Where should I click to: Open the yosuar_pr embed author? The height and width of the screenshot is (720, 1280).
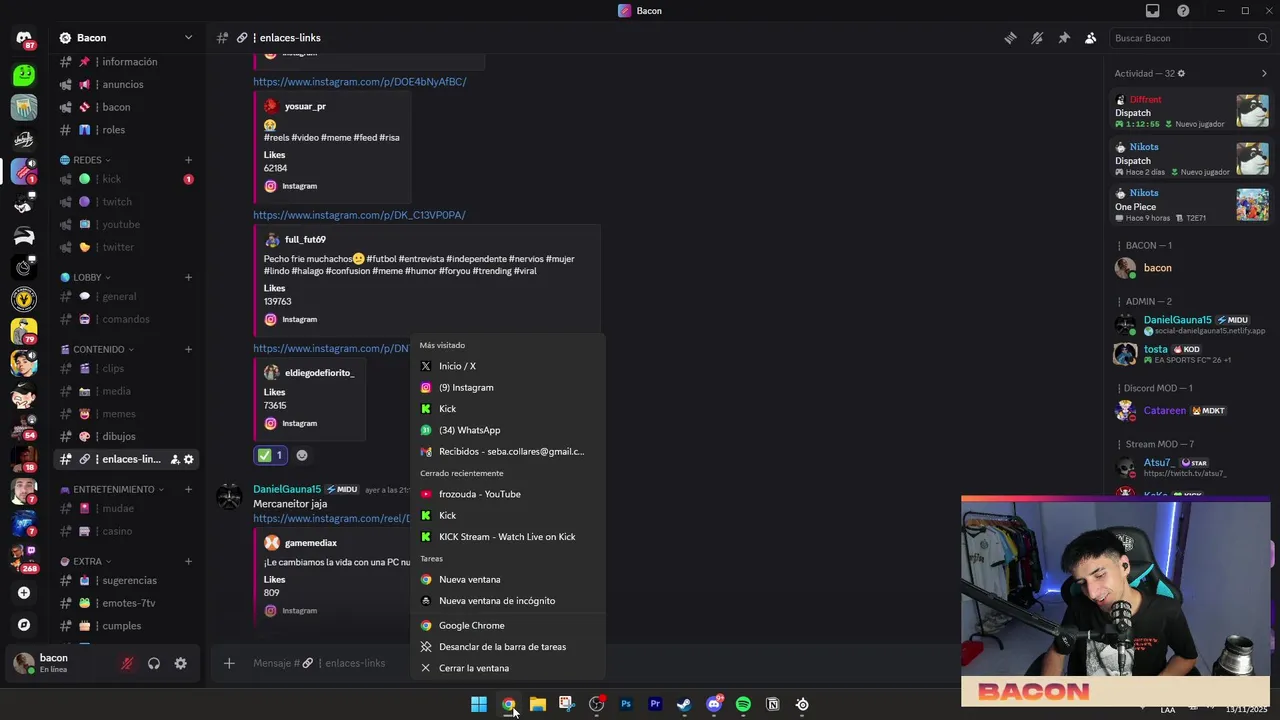click(305, 106)
